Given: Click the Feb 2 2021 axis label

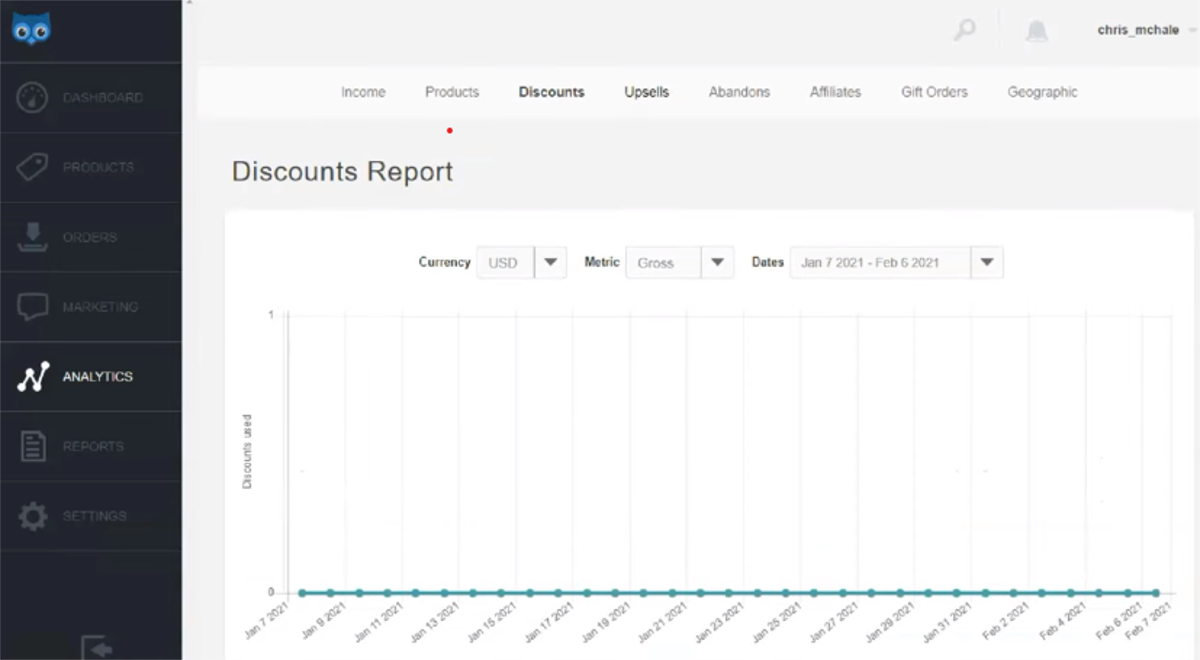Looking at the screenshot, I should pyautogui.click(x=1005, y=620).
